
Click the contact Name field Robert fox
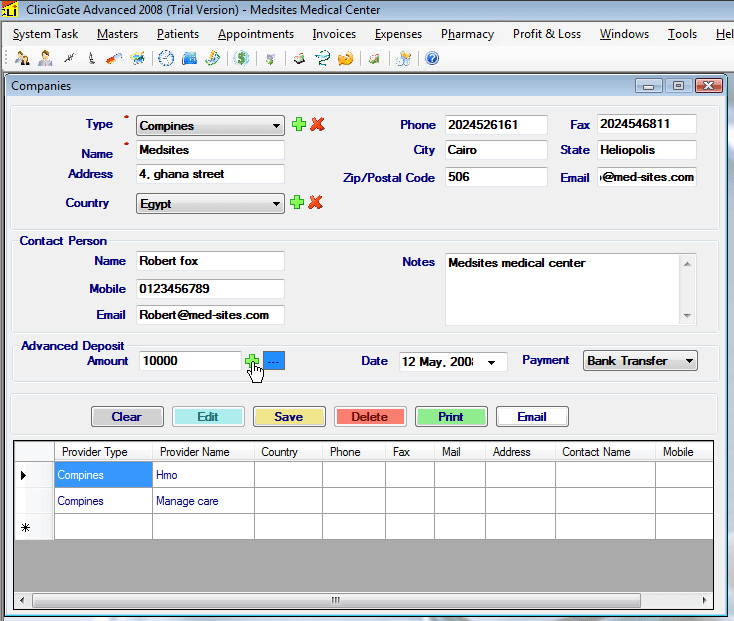[x=210, y=261]
